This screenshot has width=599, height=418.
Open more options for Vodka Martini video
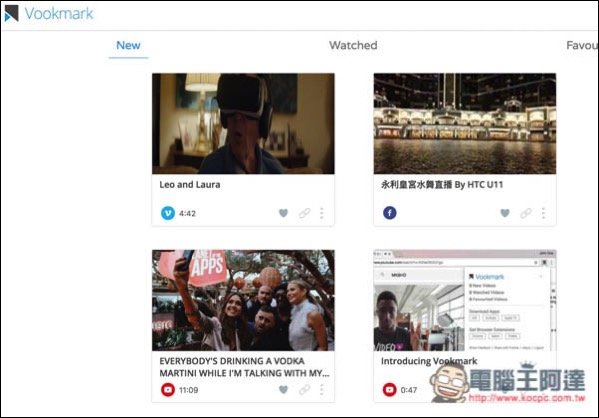click(x=322, y=389)
